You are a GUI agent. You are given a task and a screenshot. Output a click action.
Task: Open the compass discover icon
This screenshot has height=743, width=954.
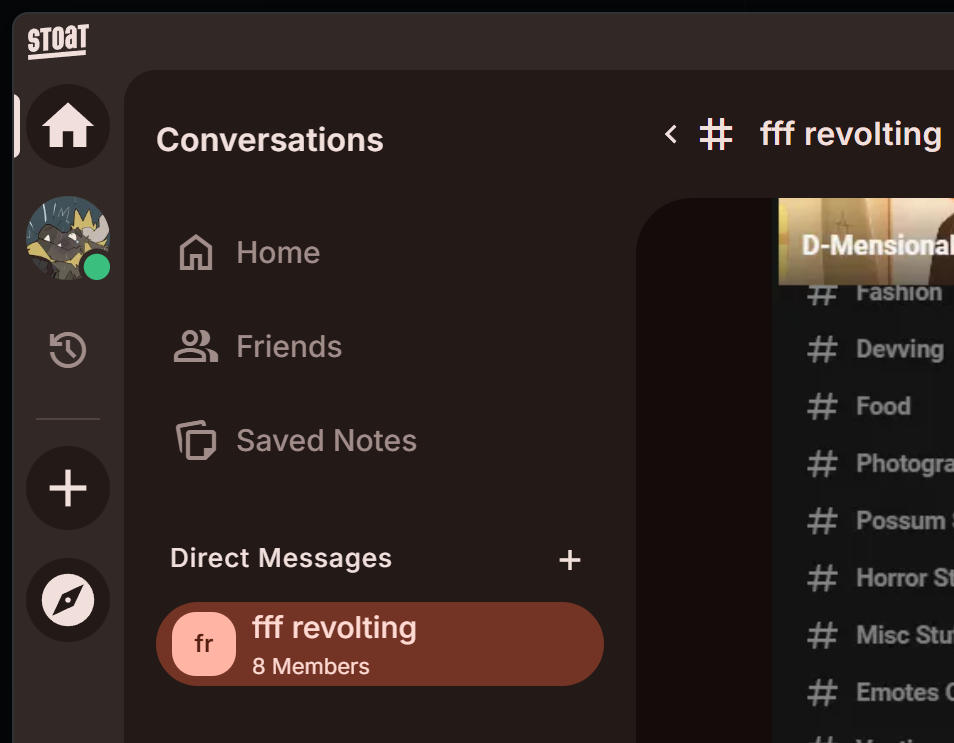click(68, 600)
